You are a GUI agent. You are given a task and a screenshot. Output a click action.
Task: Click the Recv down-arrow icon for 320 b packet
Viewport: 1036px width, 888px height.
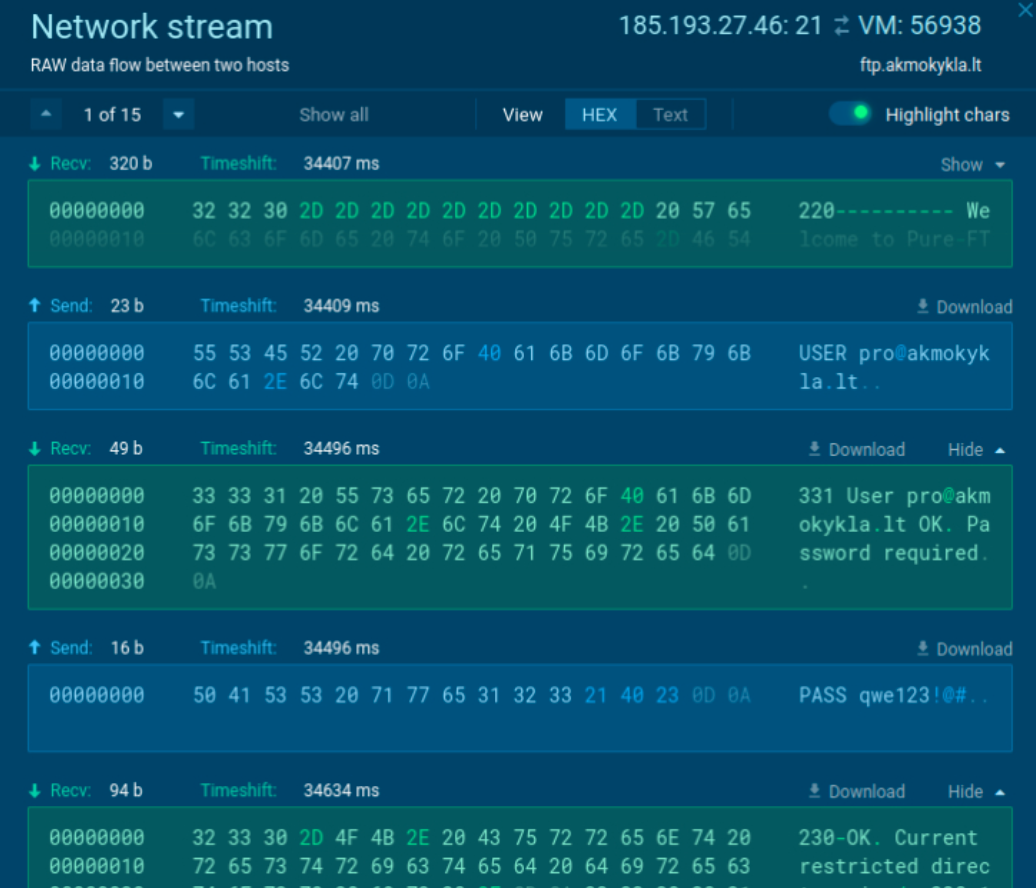pyautogui.click(x=35, y=163)
